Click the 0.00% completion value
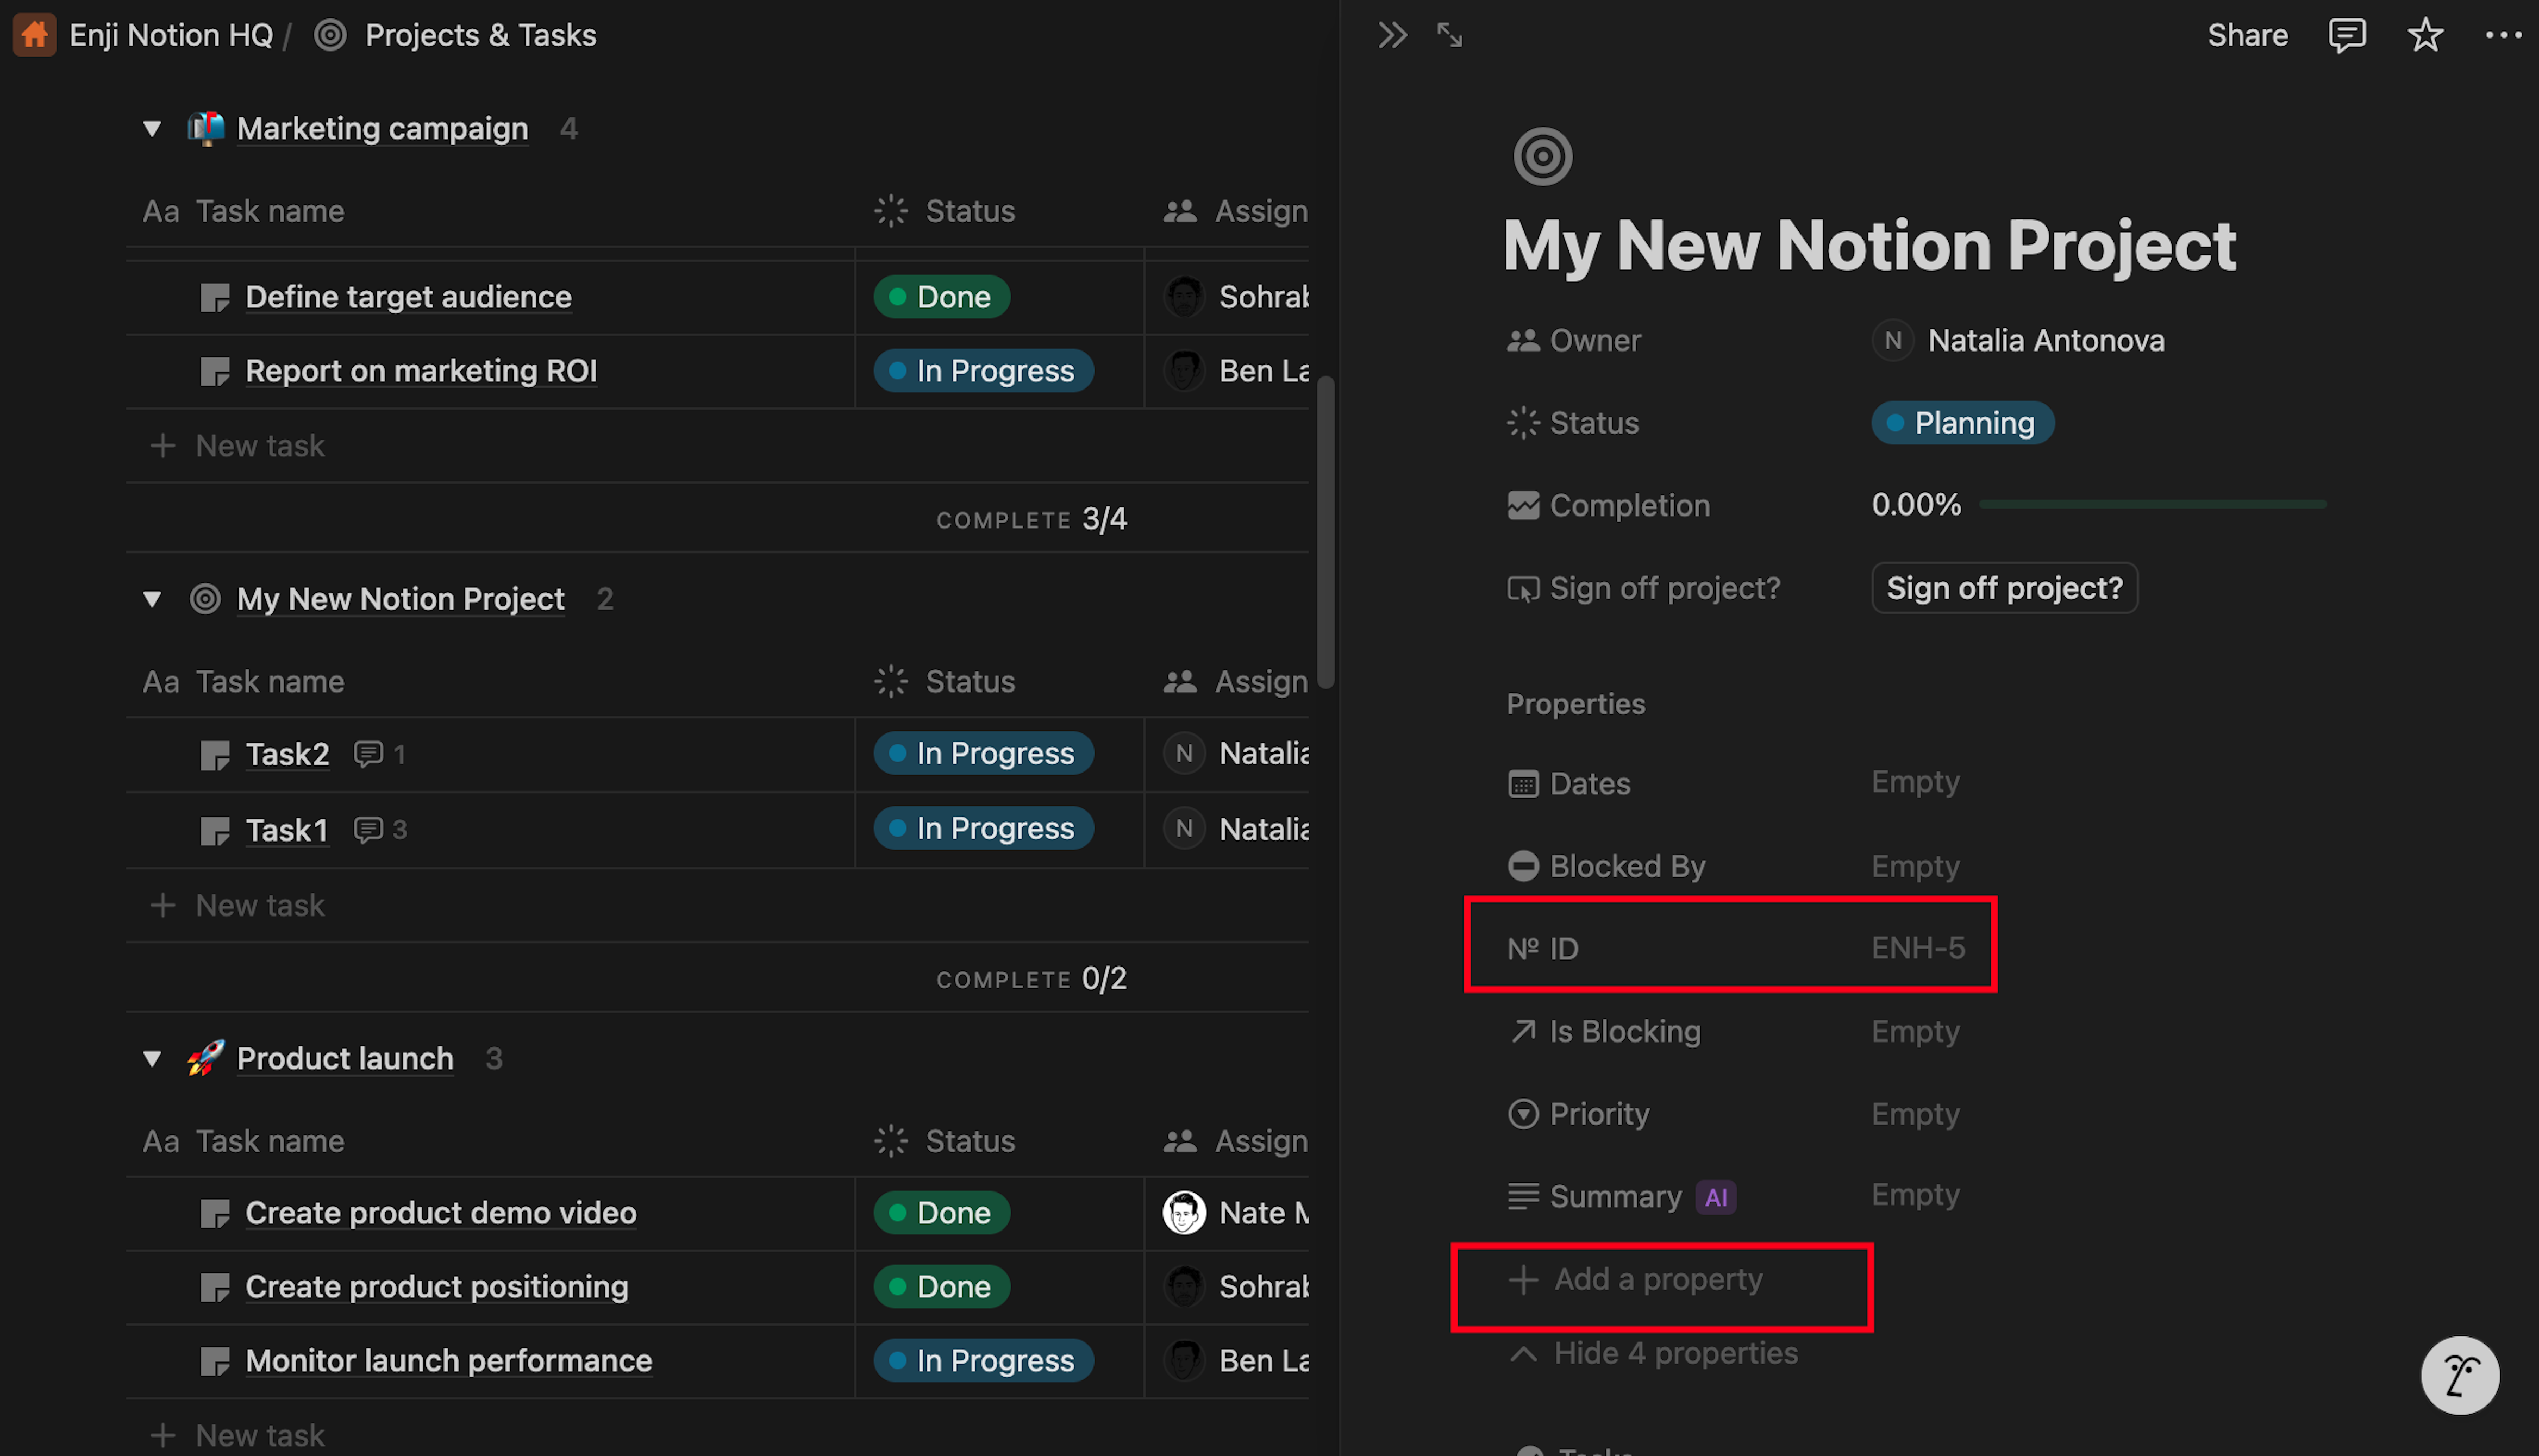This screenshot has width=2539, height=1456. pos(1915,505)
